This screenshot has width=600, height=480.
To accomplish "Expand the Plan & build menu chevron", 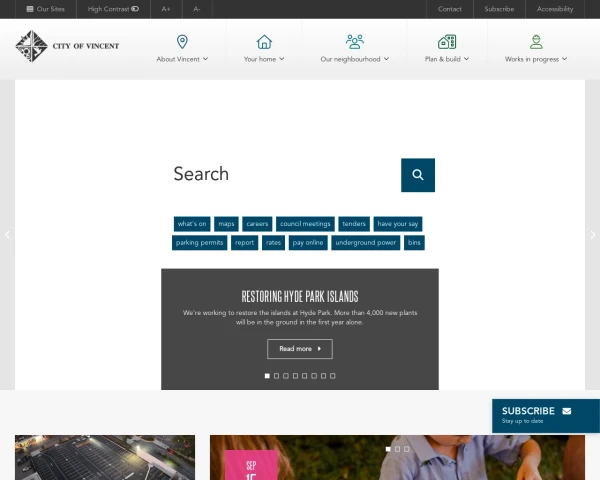I will tap(466, 59).
